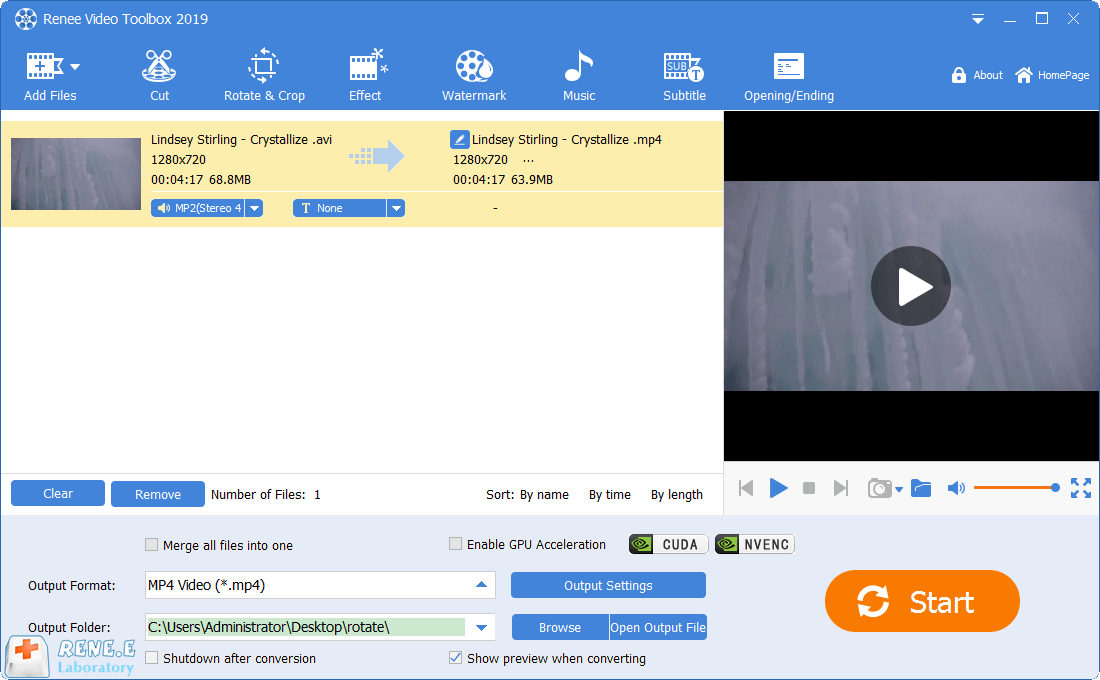This screenshot has height=680, width=1100.
Task: Jump to previous frame in player
Action: 746,488
